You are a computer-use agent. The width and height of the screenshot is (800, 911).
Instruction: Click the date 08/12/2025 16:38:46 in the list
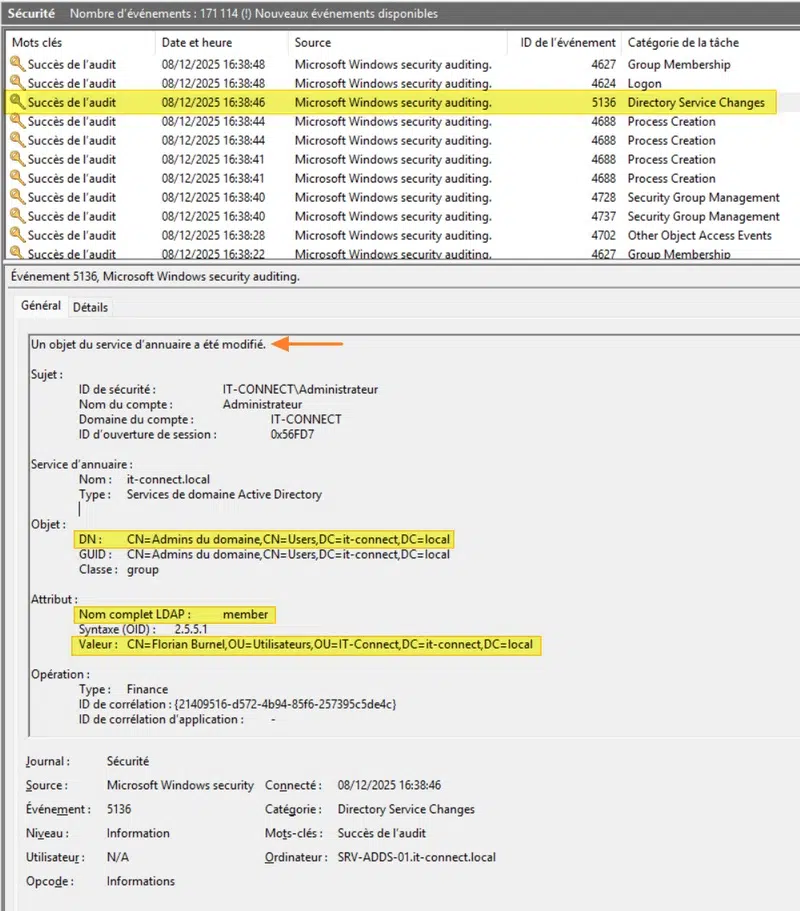point(213,102)
